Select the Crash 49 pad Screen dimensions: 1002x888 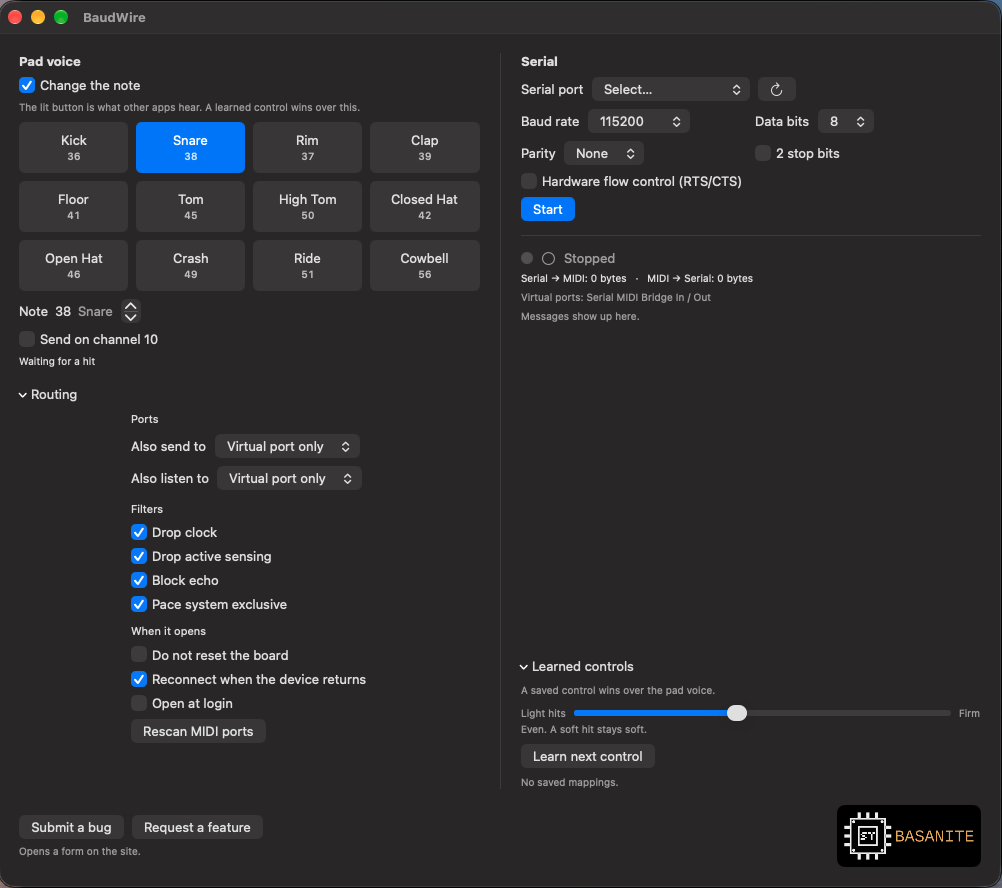pos(190,266)
